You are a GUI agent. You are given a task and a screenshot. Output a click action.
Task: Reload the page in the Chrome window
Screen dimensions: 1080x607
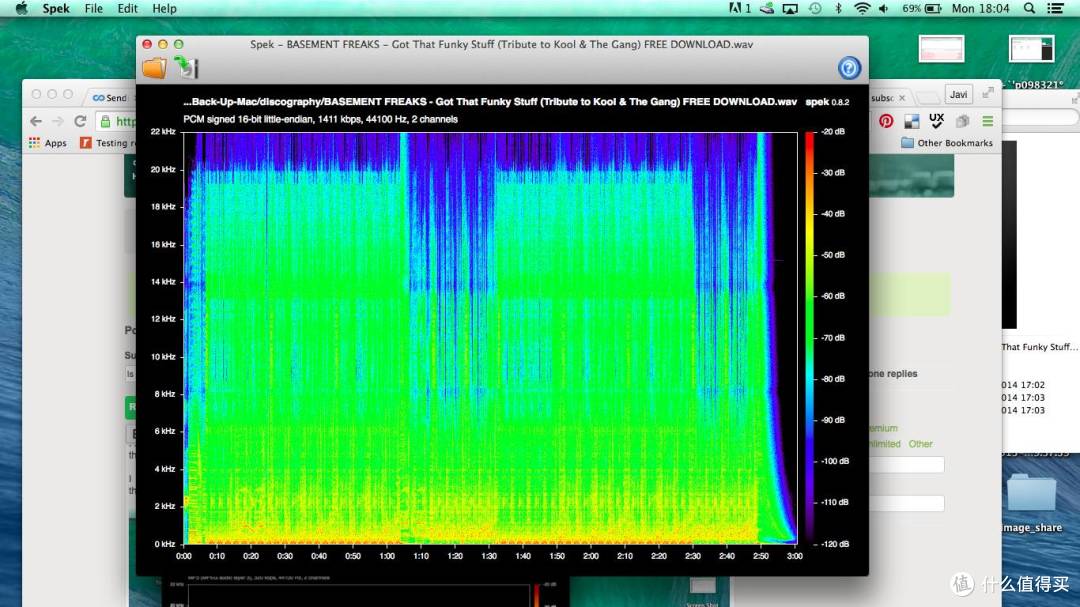coord(80,121)
